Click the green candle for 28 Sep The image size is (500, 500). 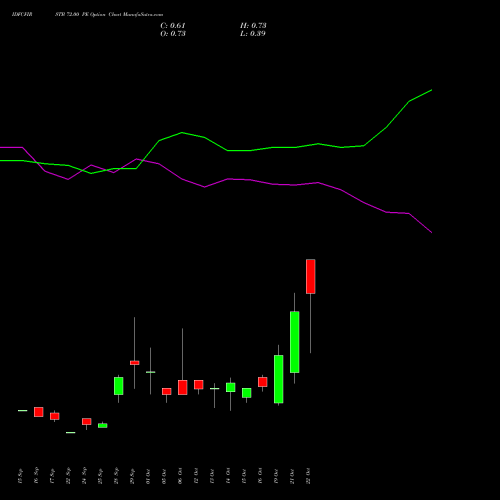point(119,386)
